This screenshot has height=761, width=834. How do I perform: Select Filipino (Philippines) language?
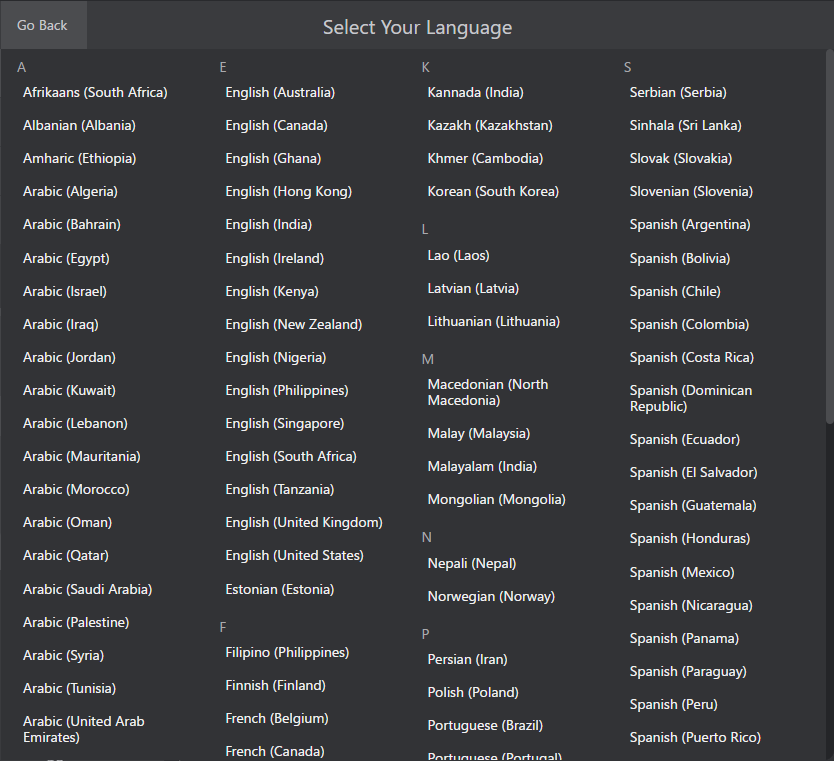(x=287, y=651)
